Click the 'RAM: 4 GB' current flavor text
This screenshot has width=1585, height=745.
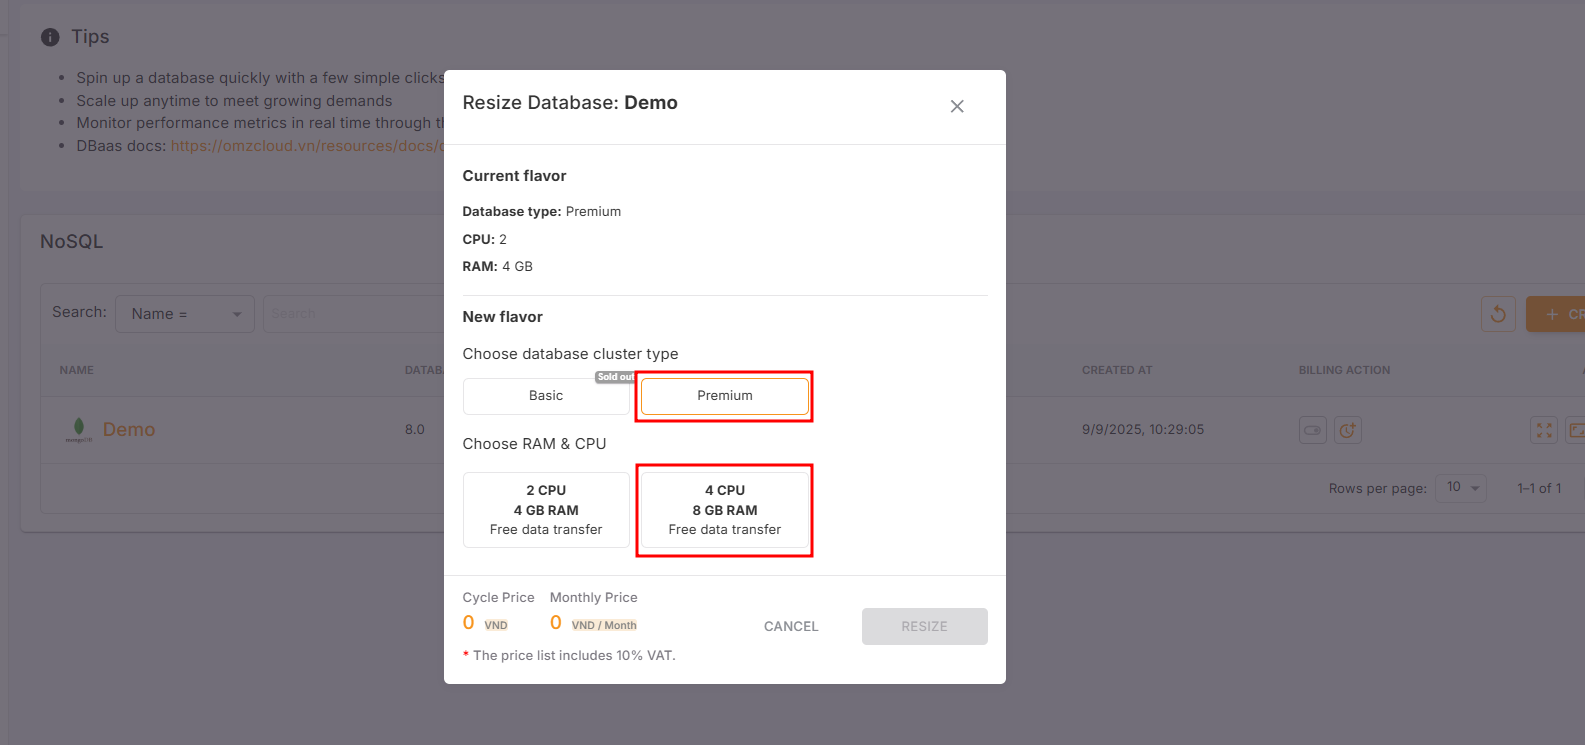coord(498,267)
